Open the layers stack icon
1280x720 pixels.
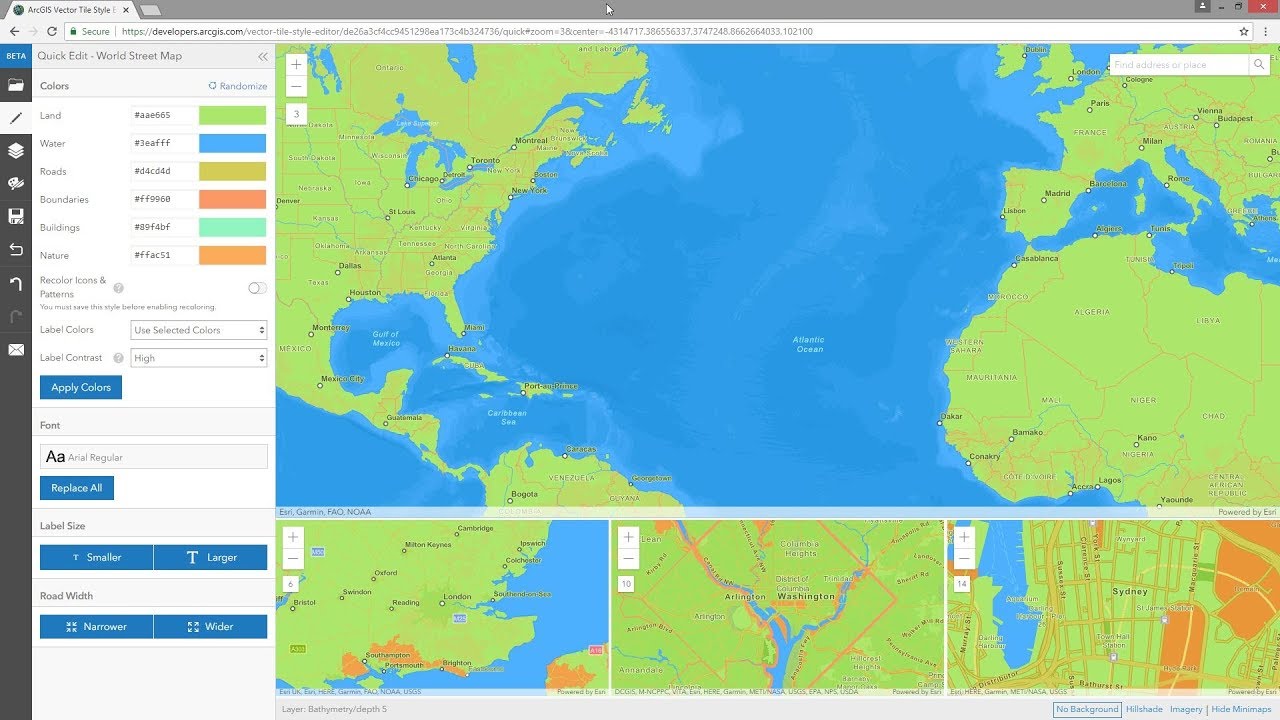pyautogui.click(x=16, y=151)
